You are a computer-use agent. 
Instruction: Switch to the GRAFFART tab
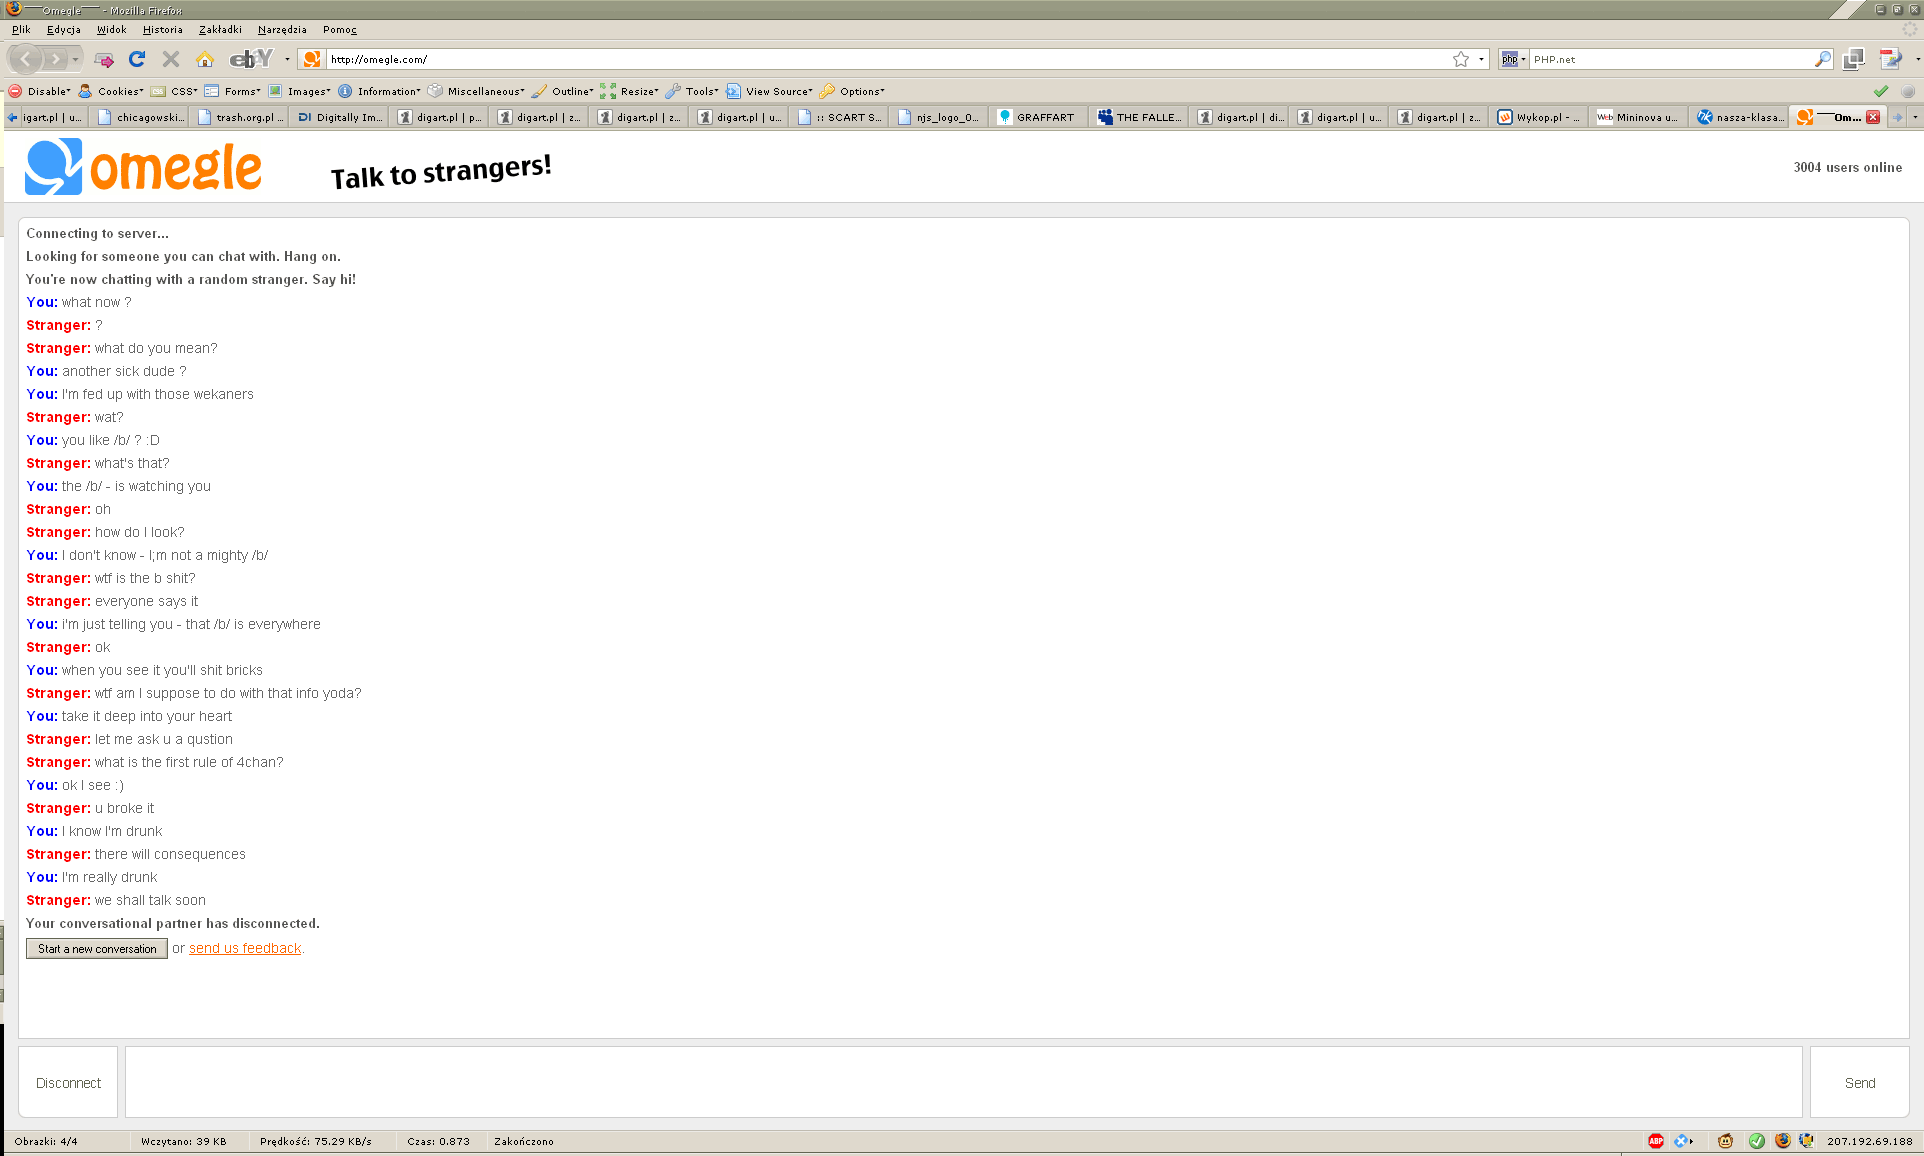coord(1041,117)
